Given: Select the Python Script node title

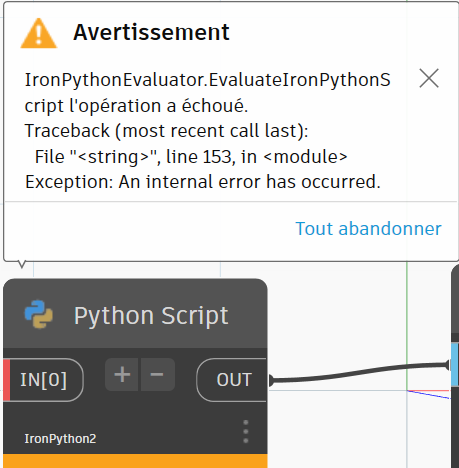Looking at the screenshot, I should tap(151, 316).
